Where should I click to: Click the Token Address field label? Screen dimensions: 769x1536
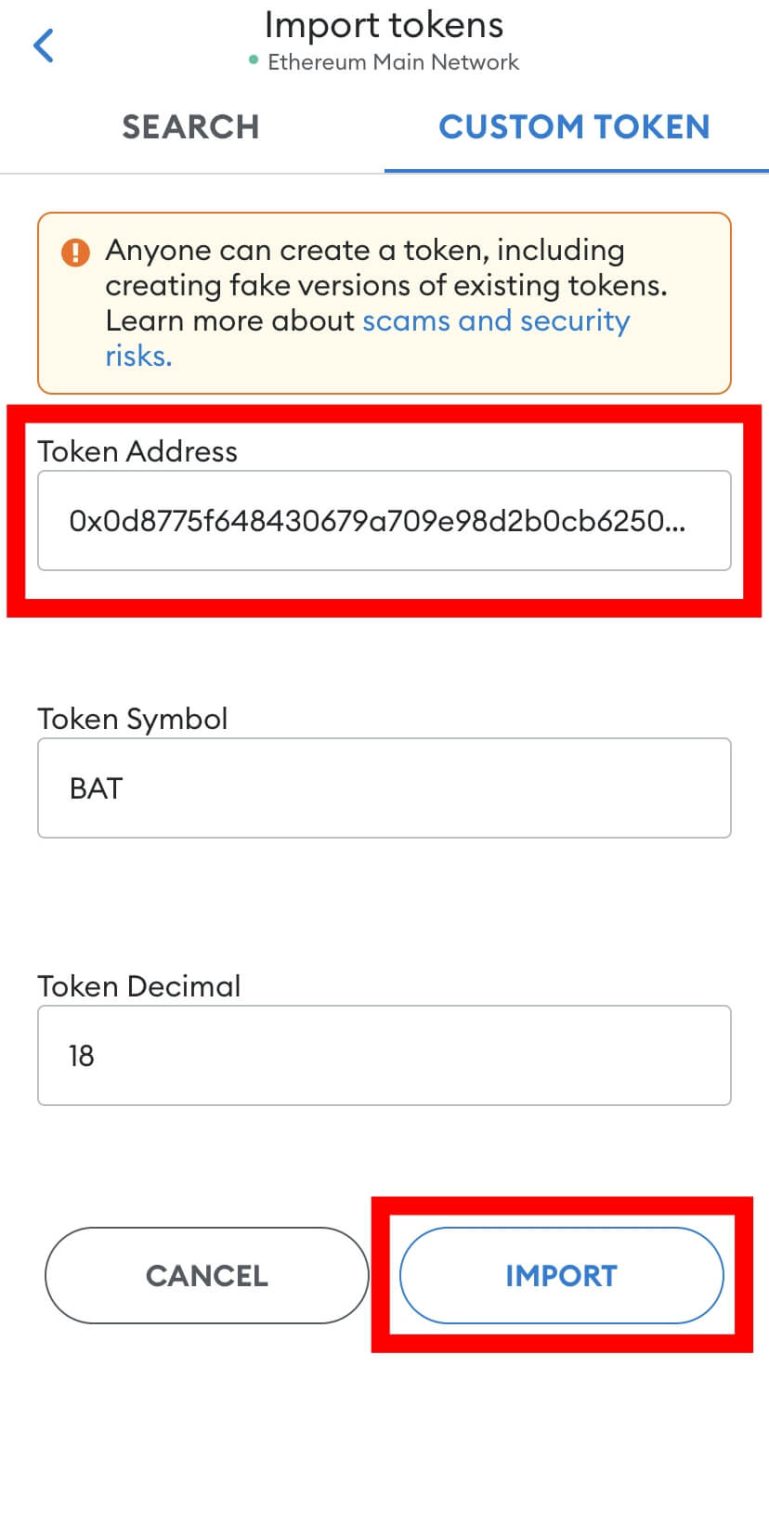click(137, 452)
